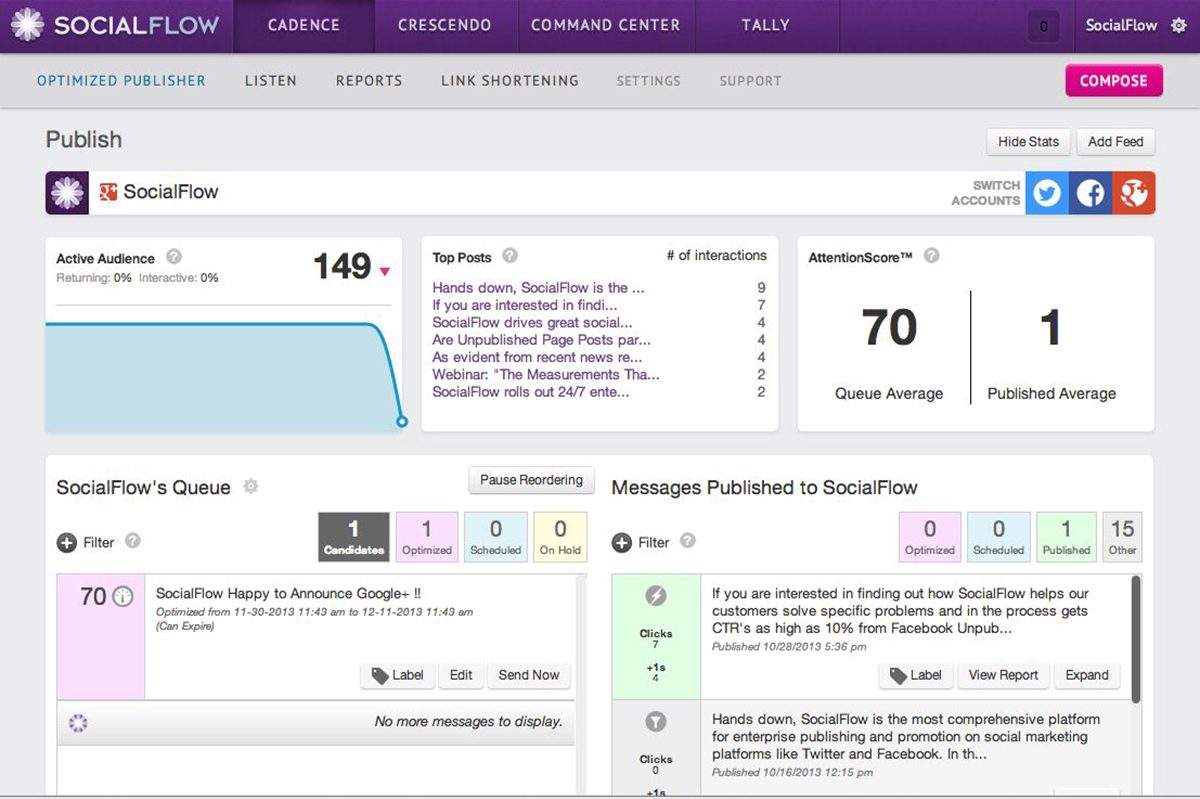
Task: Open the help icon next to Top Posts
Action: (510, 256)
